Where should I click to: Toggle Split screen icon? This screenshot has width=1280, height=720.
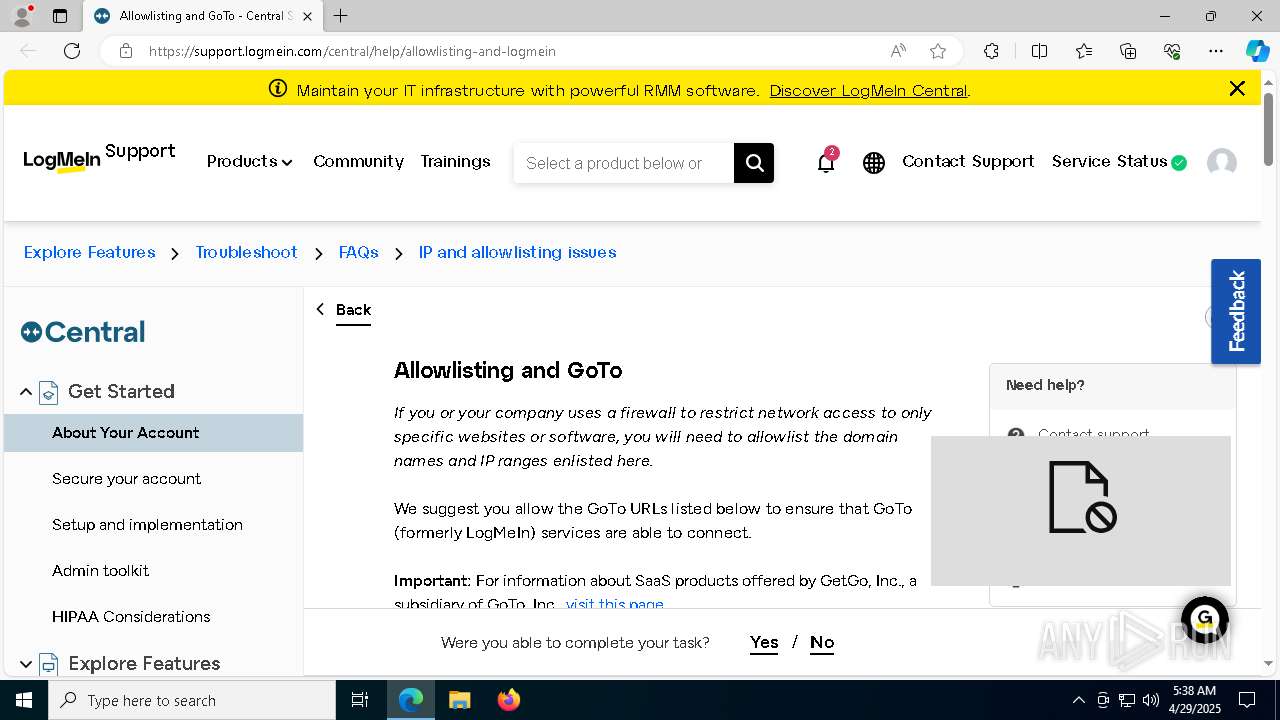pos(1039,51)
